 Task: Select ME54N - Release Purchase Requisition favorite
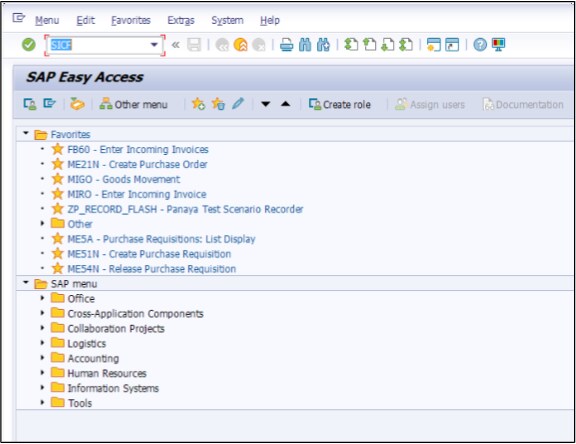[x=151, y=269]
